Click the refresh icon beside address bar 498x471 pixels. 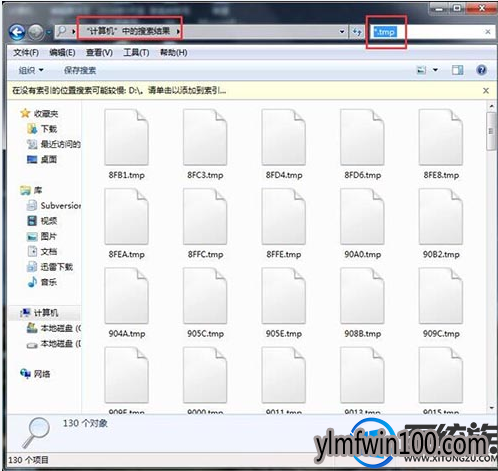click(x=357, y=32)
